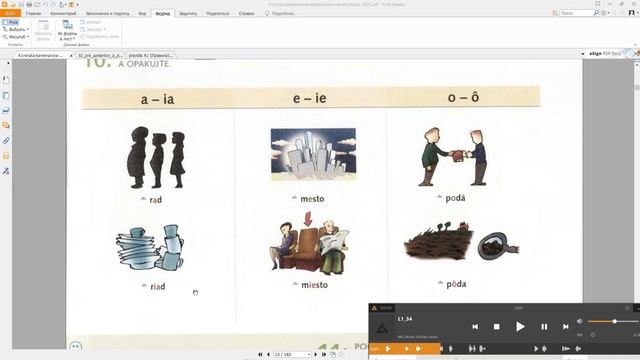Play audio for the word riad
The height and width of the screenshot is (360, 640).
144,285
